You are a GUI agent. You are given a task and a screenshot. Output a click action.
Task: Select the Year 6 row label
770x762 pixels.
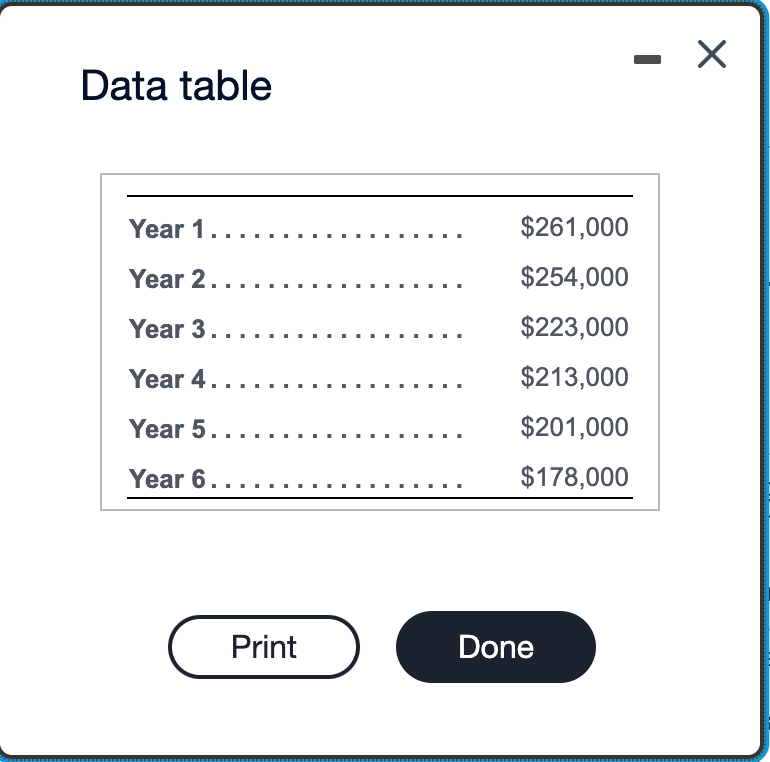(x=166, y=479)
